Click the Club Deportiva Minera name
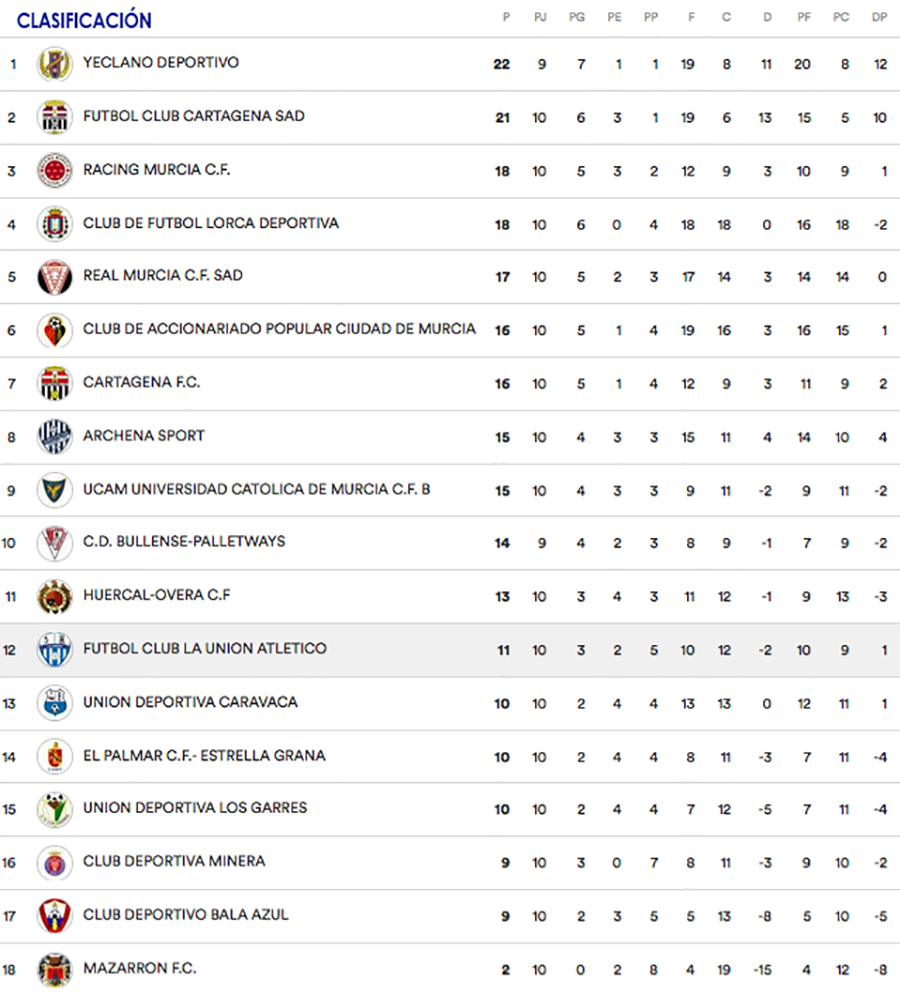 tap(174, 861)
